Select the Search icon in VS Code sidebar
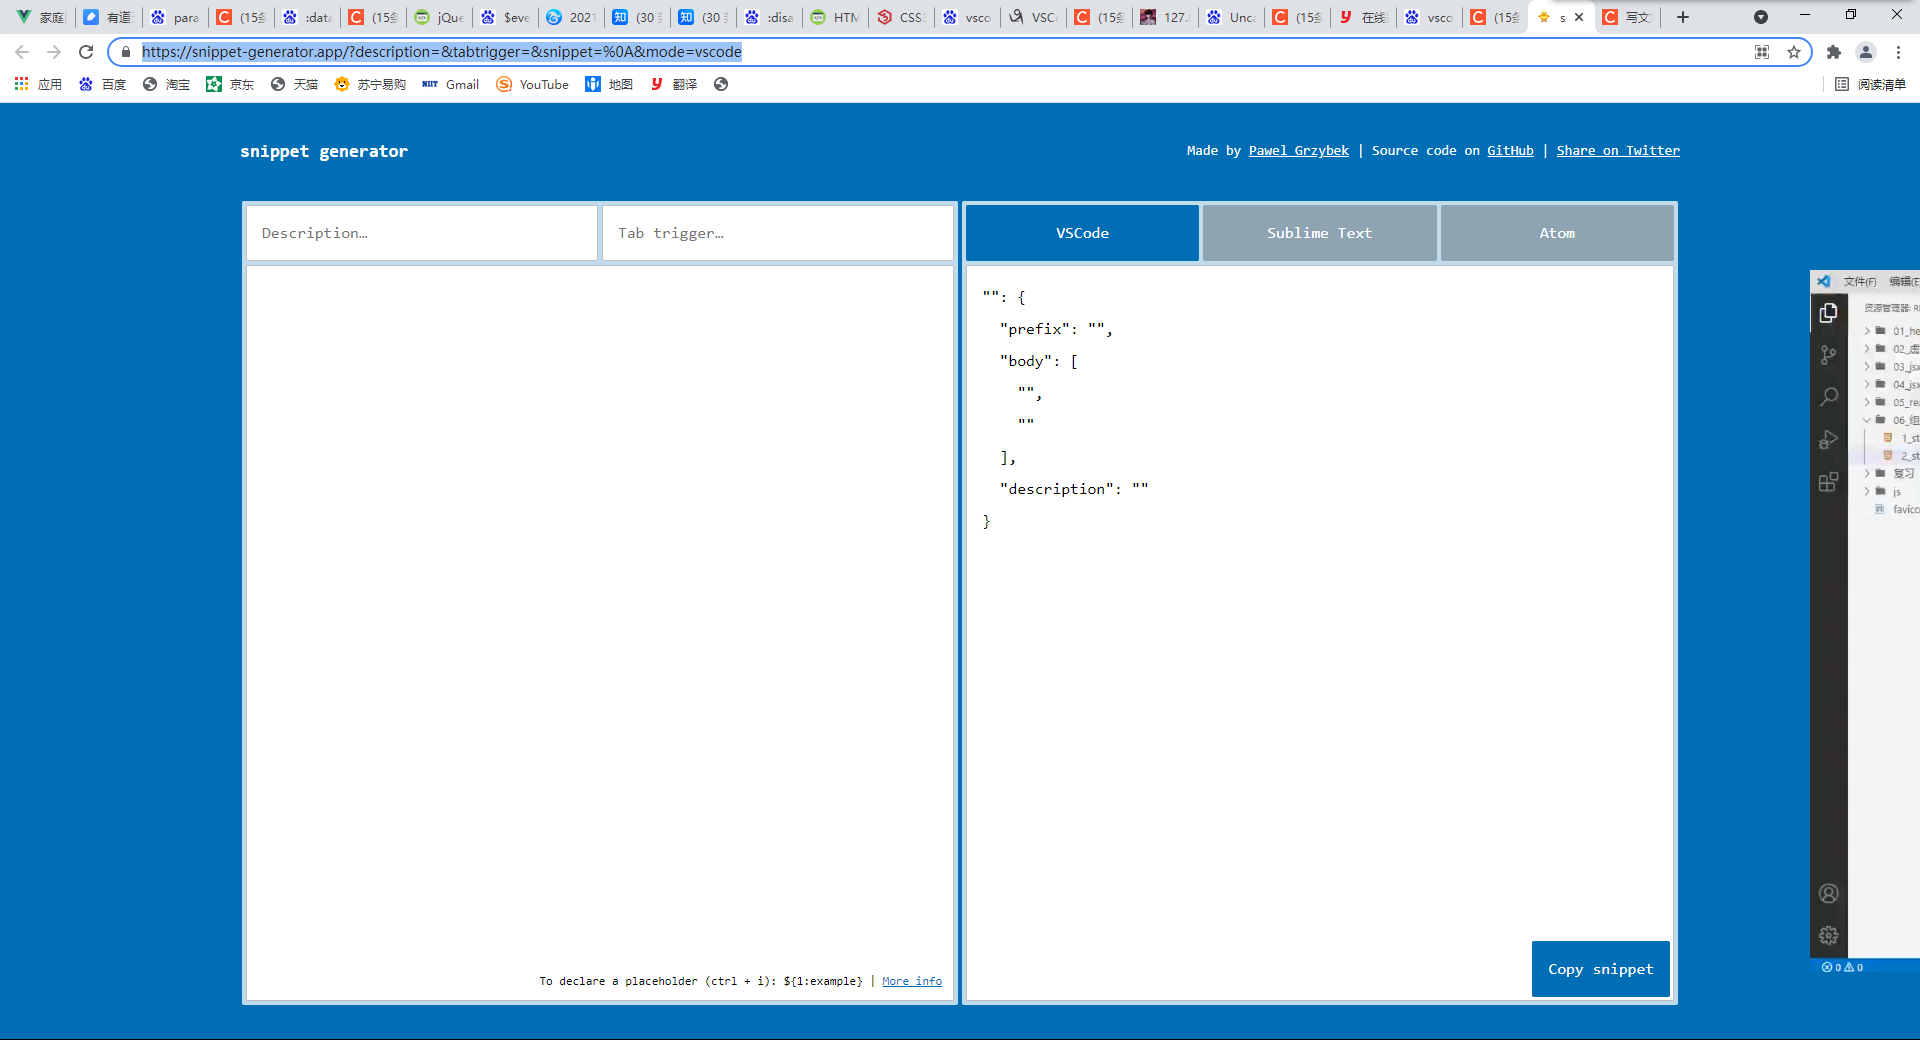Image resolution: width=1920 pixels, height=1040 pixels. tap(1829, 397)
